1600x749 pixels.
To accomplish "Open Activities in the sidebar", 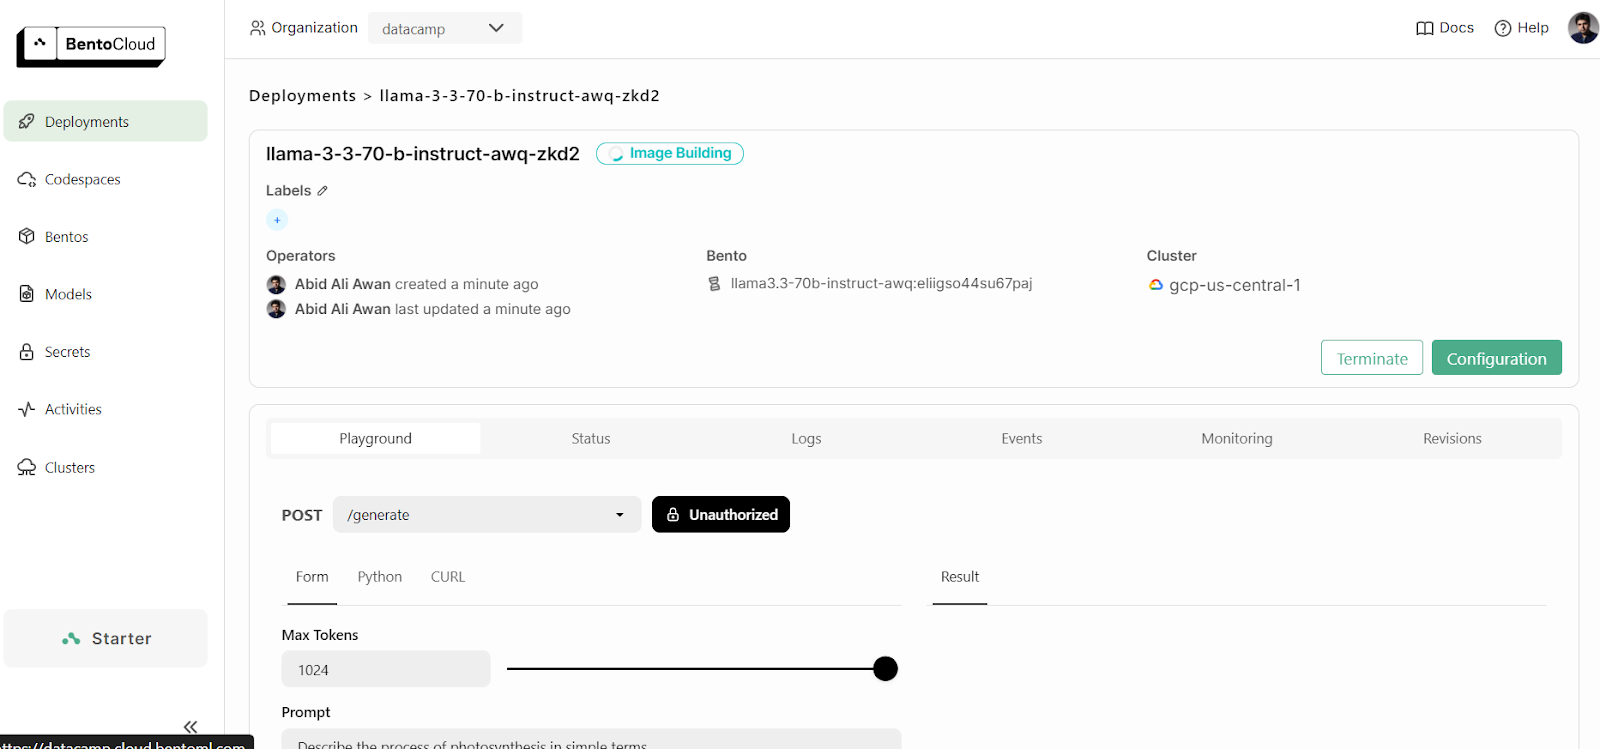I will [105, 409].
